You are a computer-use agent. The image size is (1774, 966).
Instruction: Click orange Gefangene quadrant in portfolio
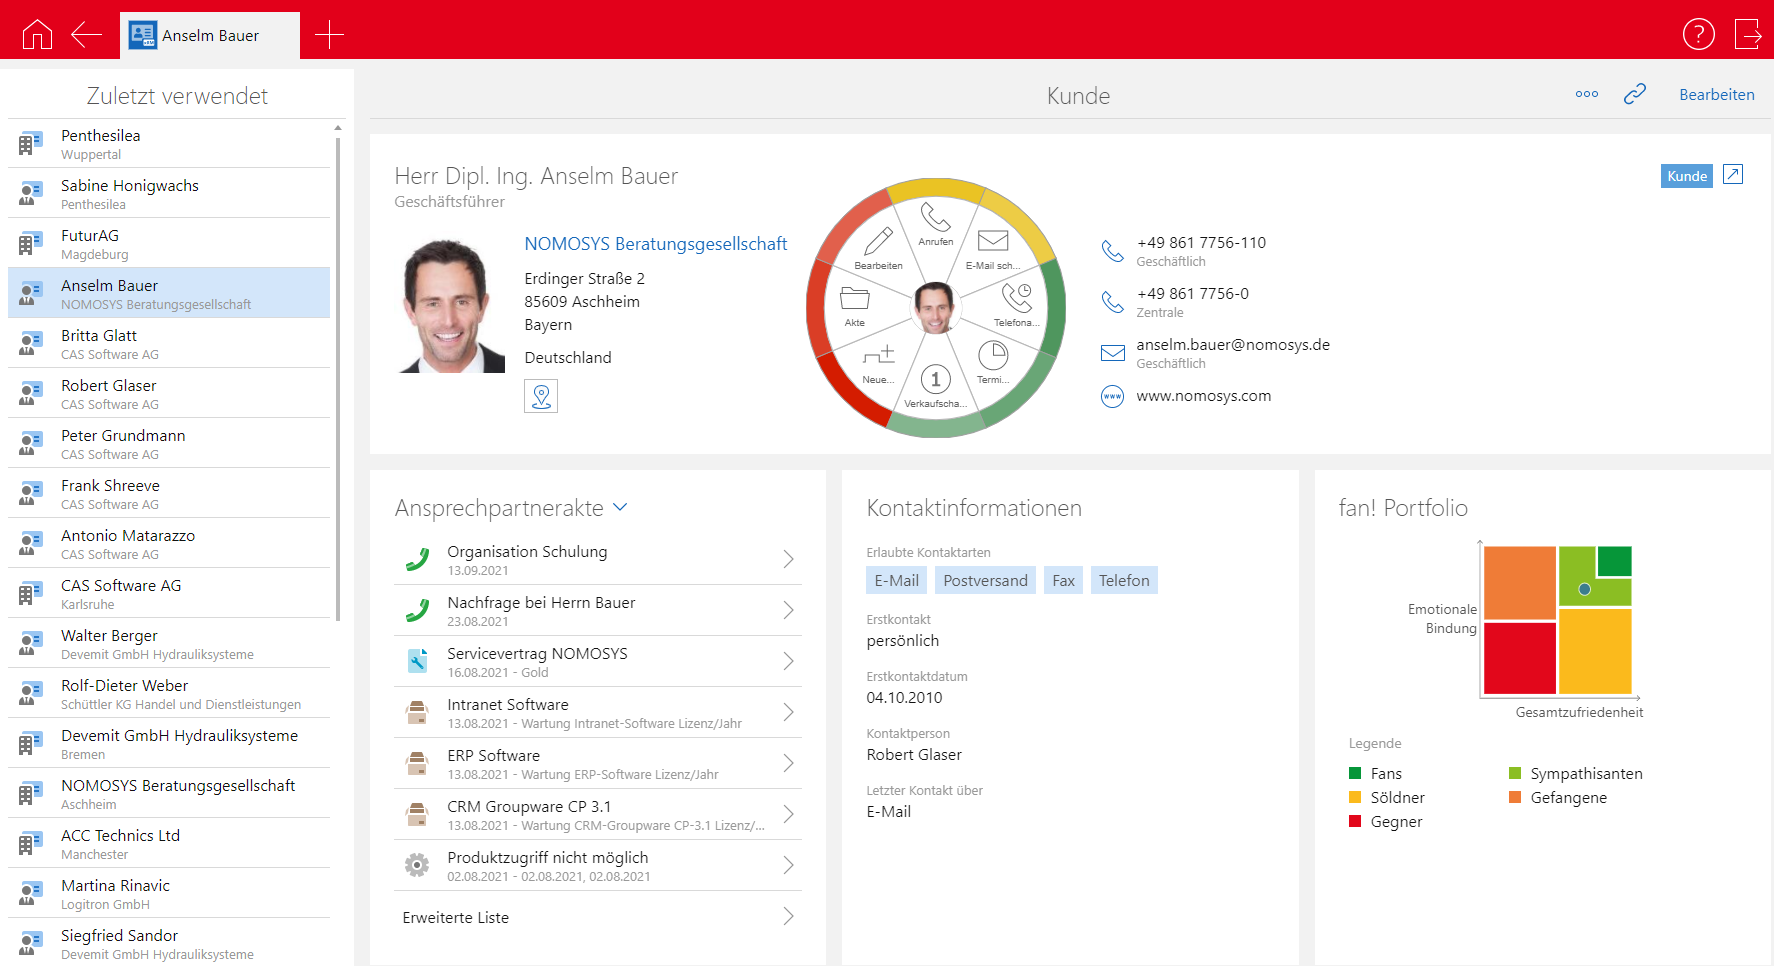pyautogui.click(x=1519, y=582)
